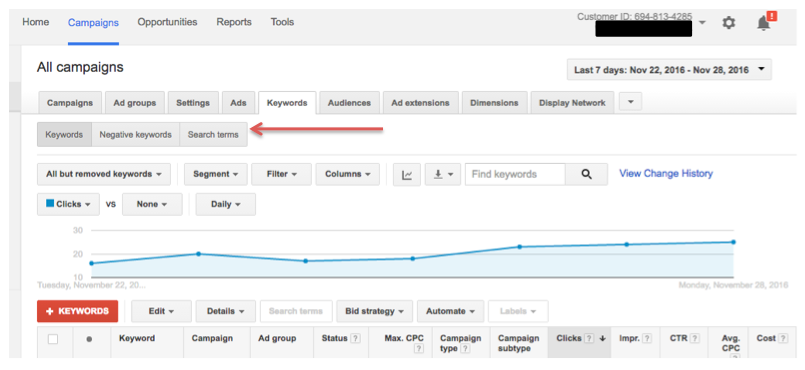Click the search magnifier button

[x=586, y=174]
